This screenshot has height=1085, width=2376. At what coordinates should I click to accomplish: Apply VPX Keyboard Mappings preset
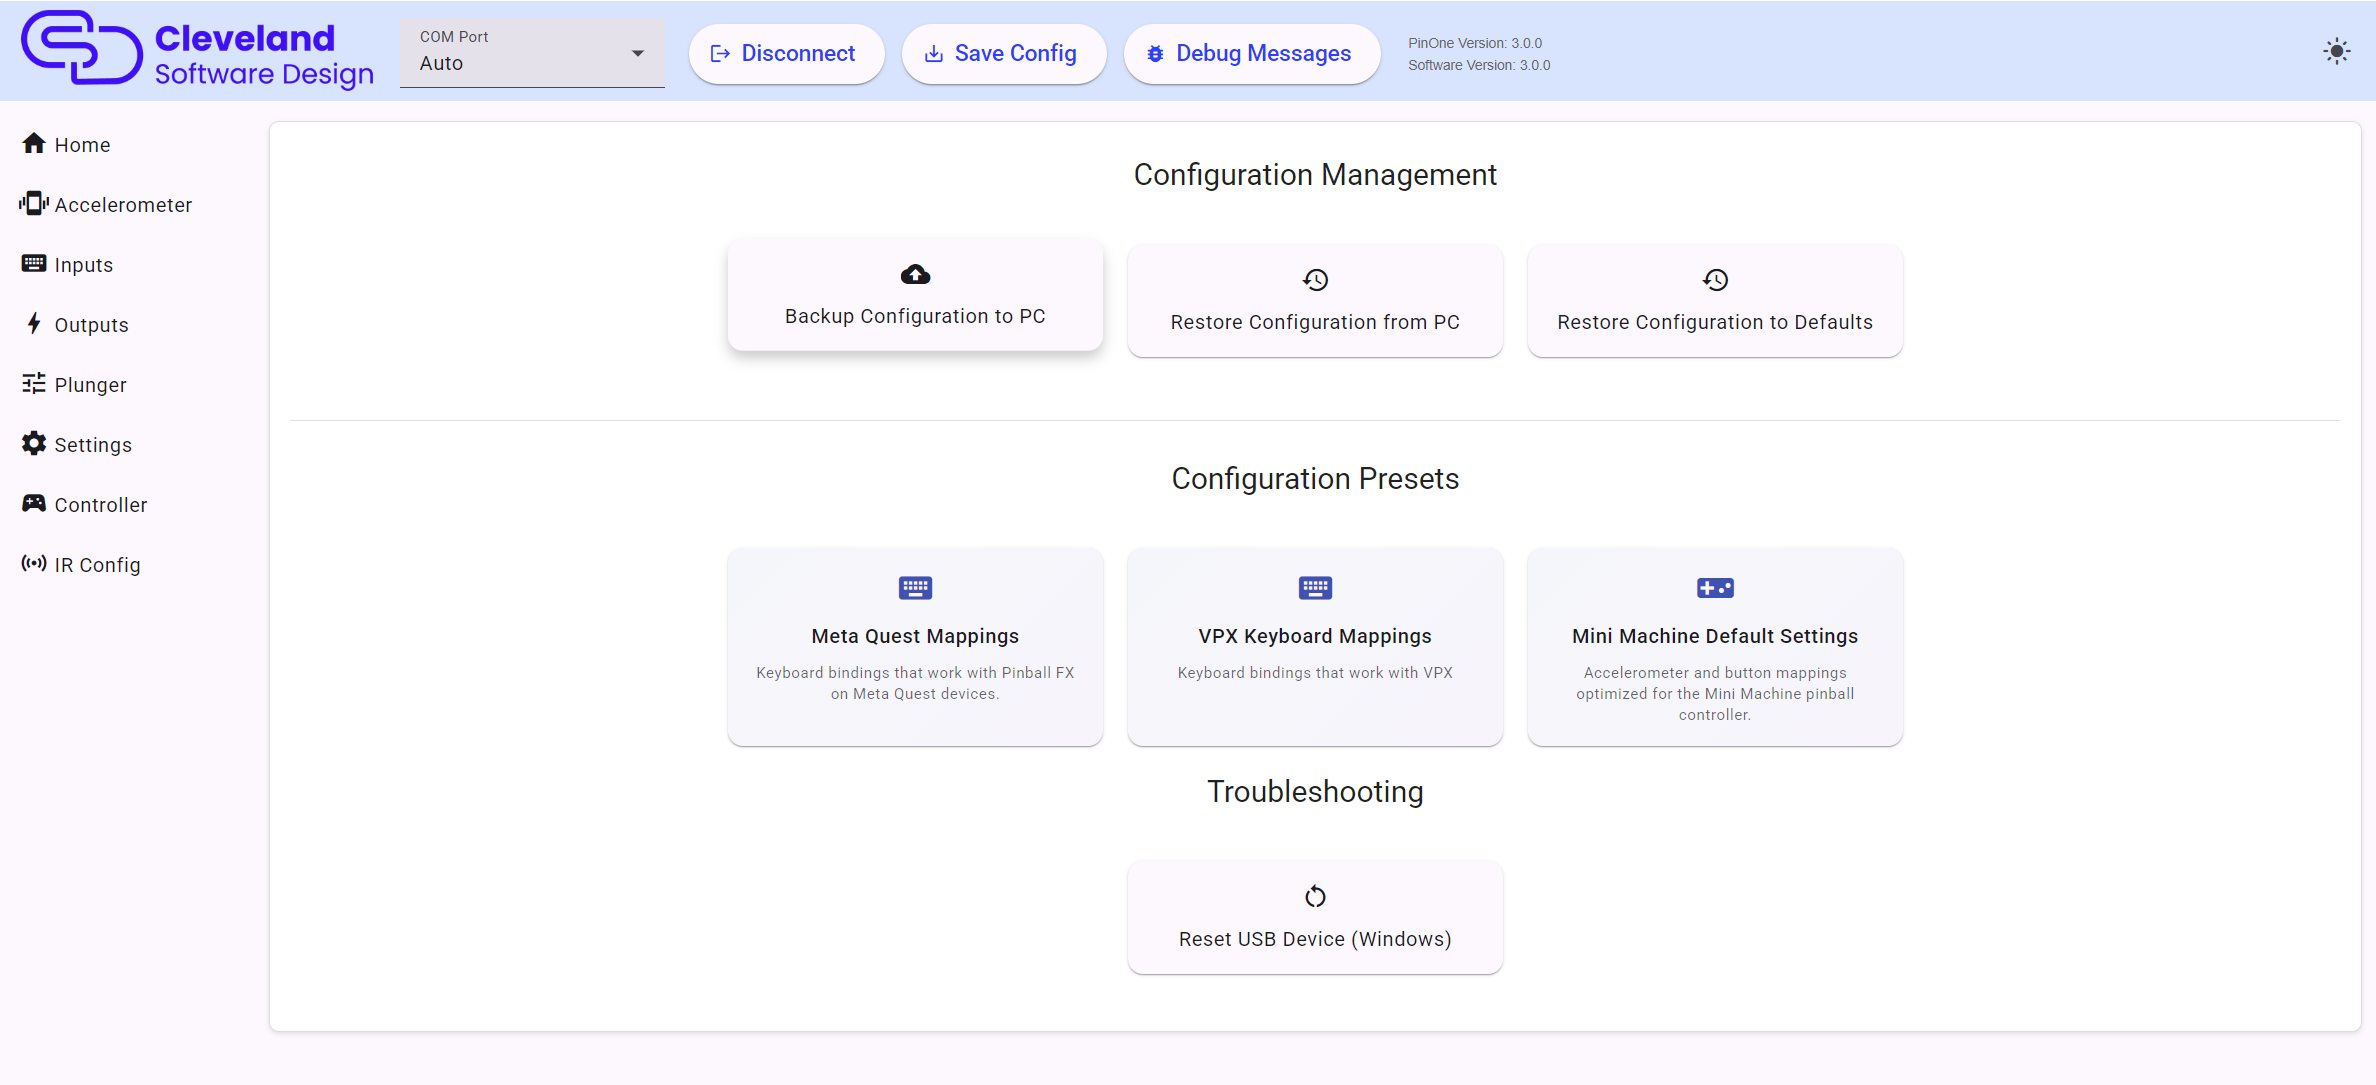pos(1315,647)
